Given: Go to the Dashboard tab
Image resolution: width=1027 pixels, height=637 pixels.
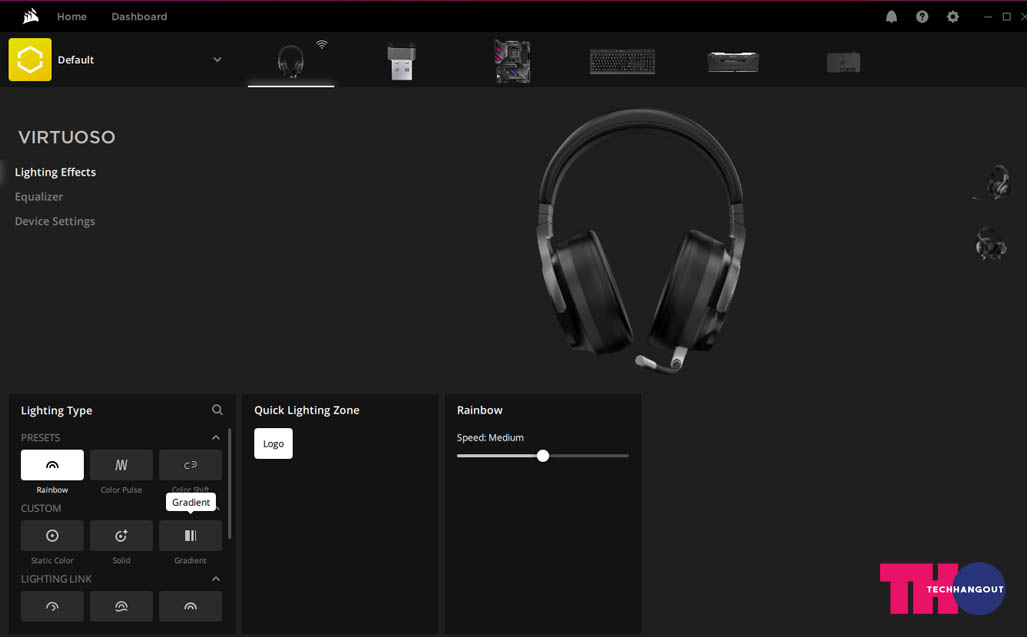Looking at the screenshot, I should tap(139, 16).
